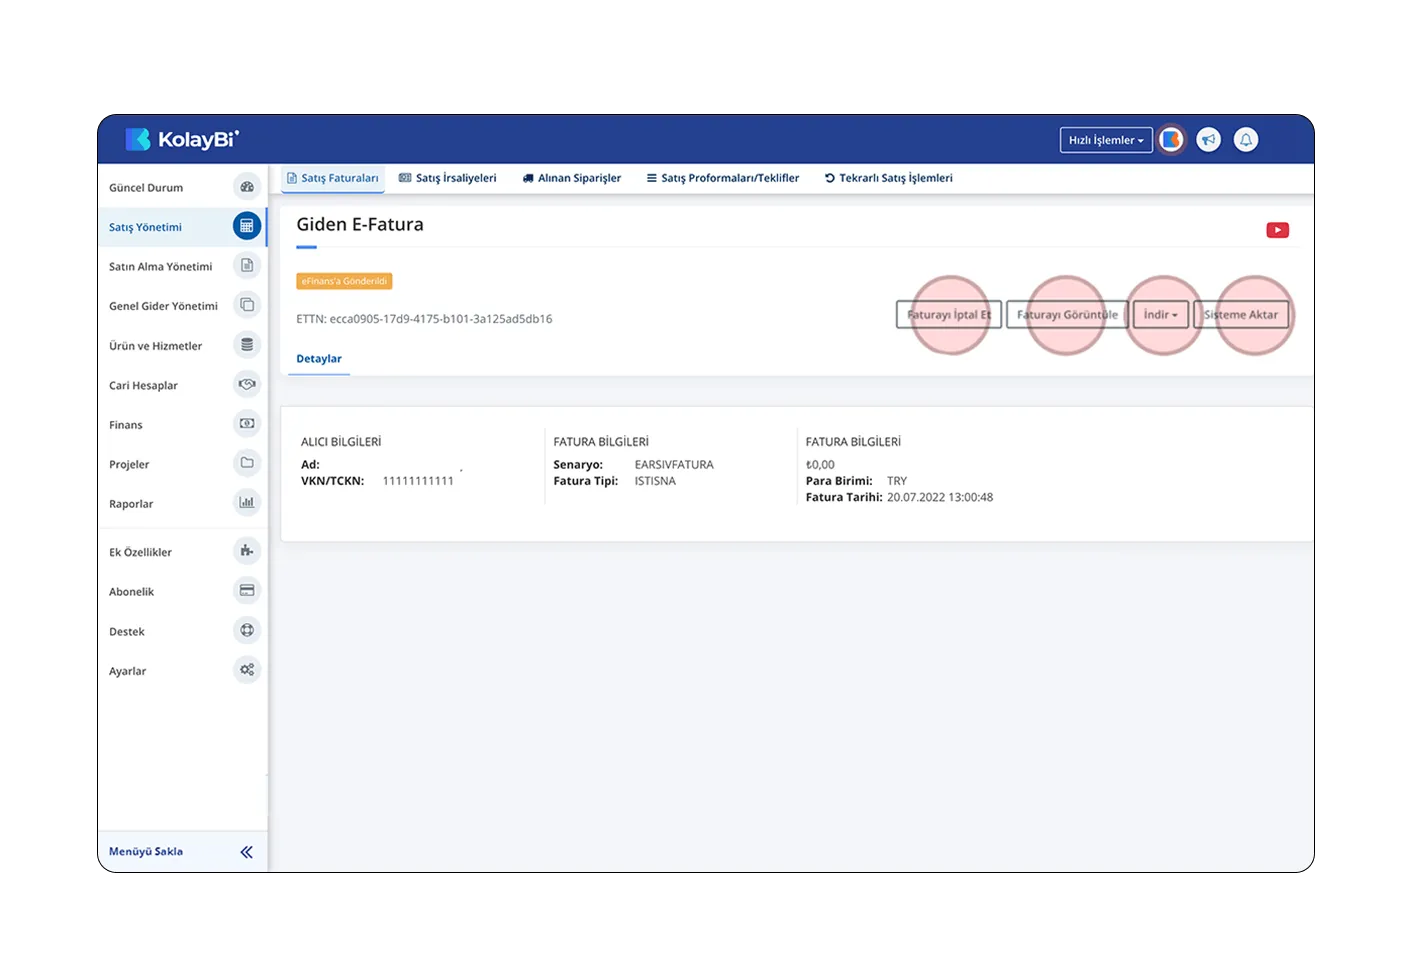Screen dimensions: 1412x960
Task: Open the Alınan Siparişler tab
Action: click(571, 178)
